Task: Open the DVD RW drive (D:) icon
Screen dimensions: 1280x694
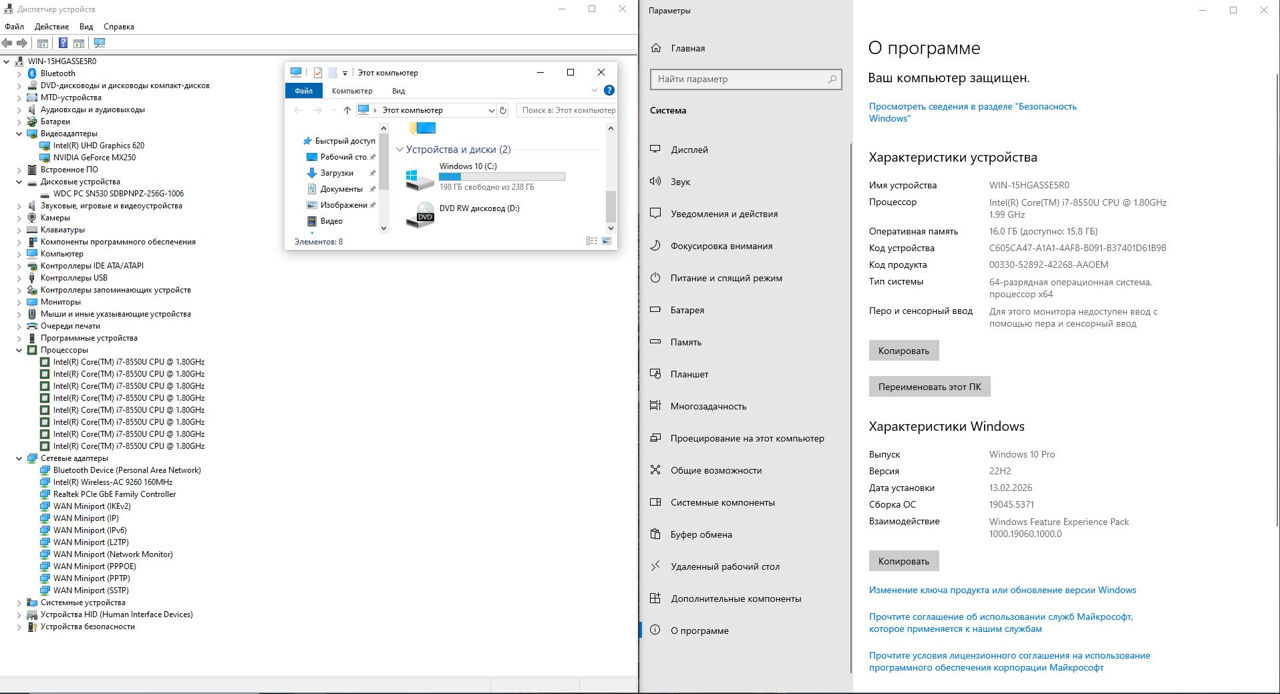Action: (421, 214)
